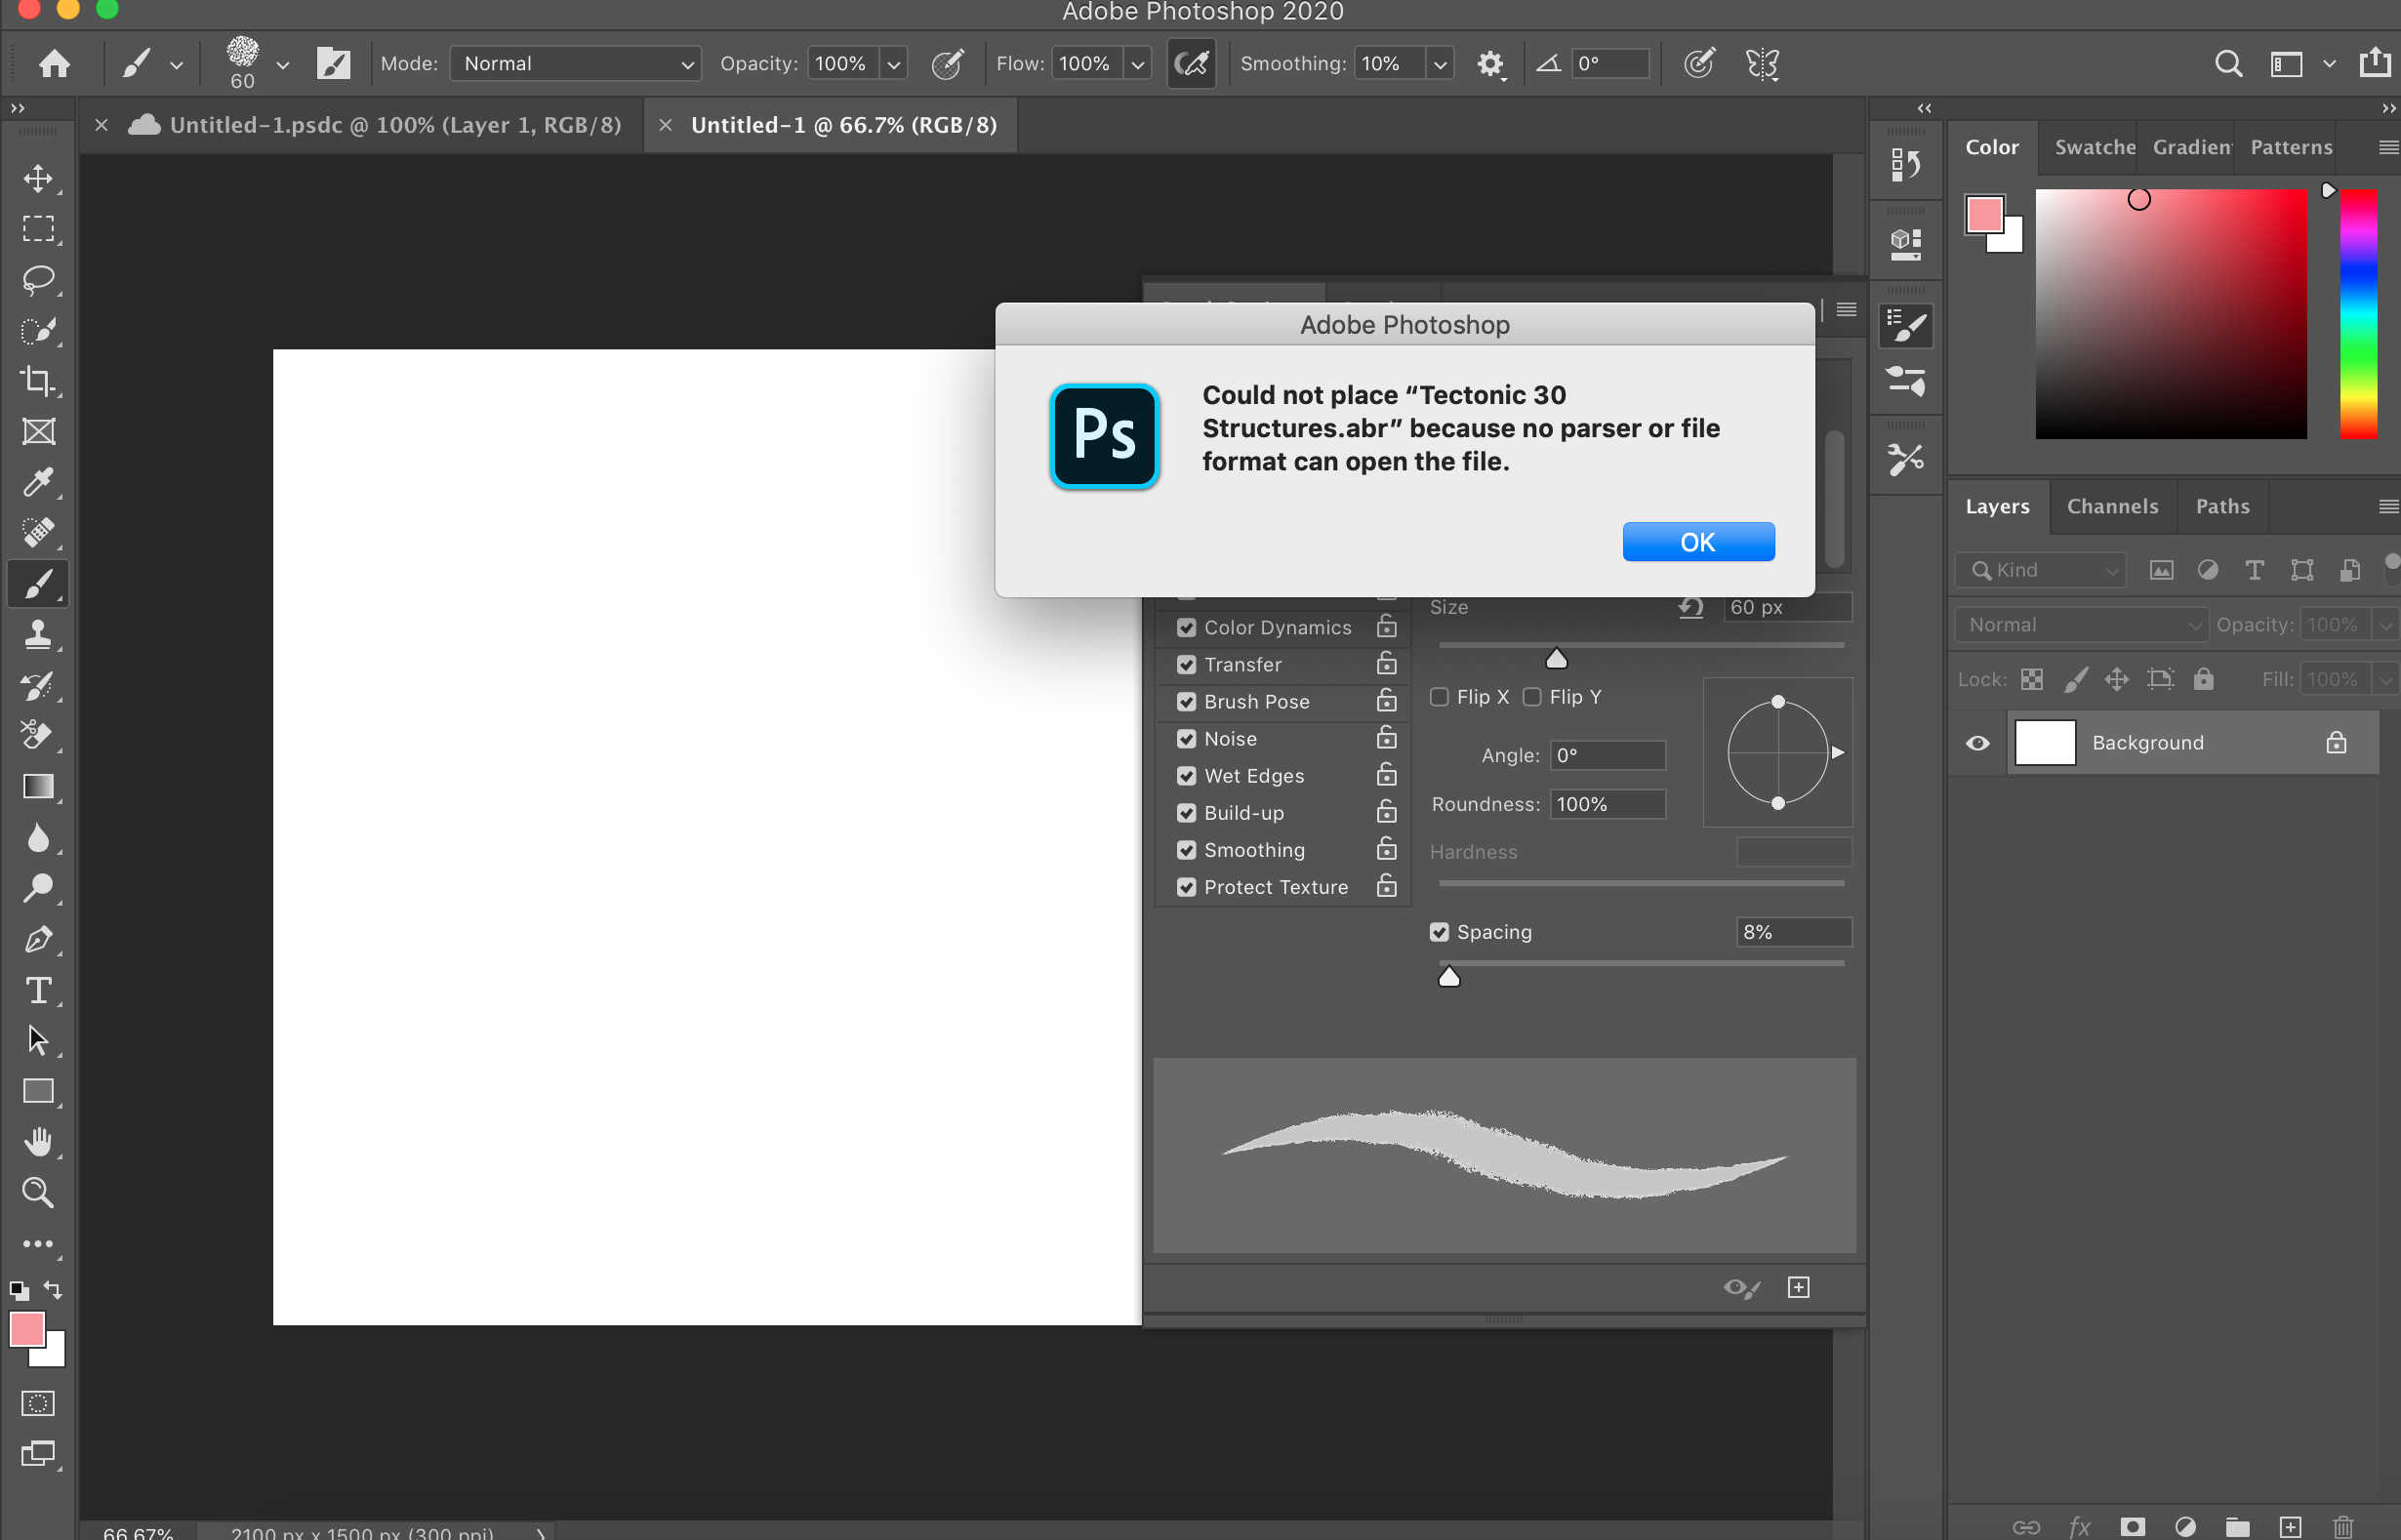This screenshot has width=2401, height=1540.
Task: Switch to the Channels tab
Action: 2112,506
